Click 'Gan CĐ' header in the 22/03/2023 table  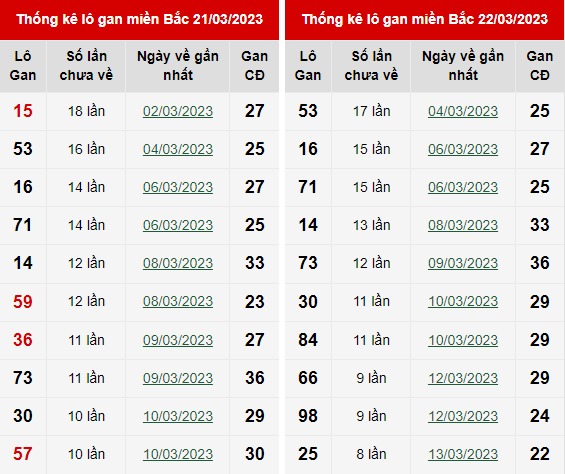(539, 66)
